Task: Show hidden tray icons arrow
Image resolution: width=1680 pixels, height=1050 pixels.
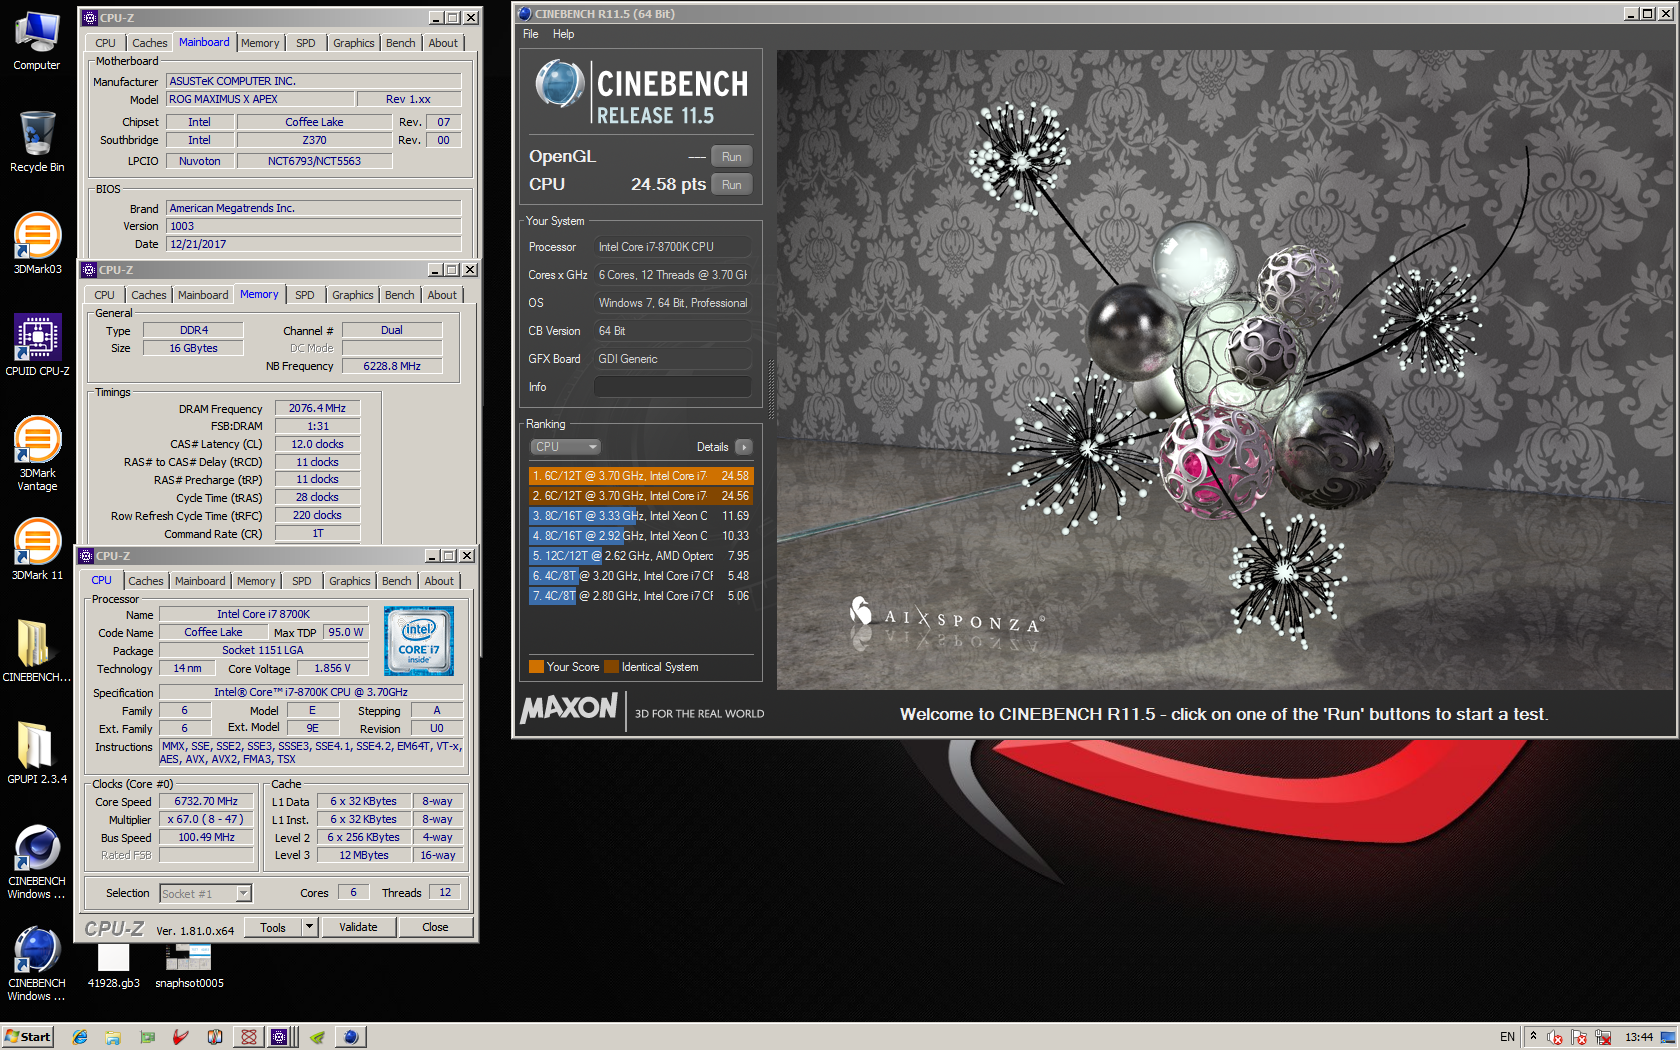Action: coord(1533,1036)
